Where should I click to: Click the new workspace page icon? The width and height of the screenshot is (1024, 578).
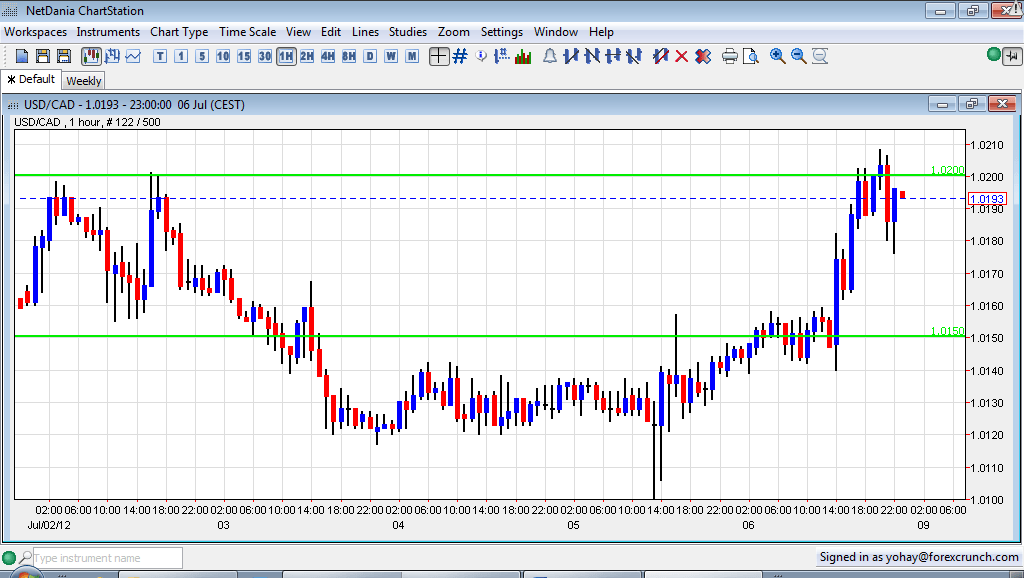tap(22, 56)
